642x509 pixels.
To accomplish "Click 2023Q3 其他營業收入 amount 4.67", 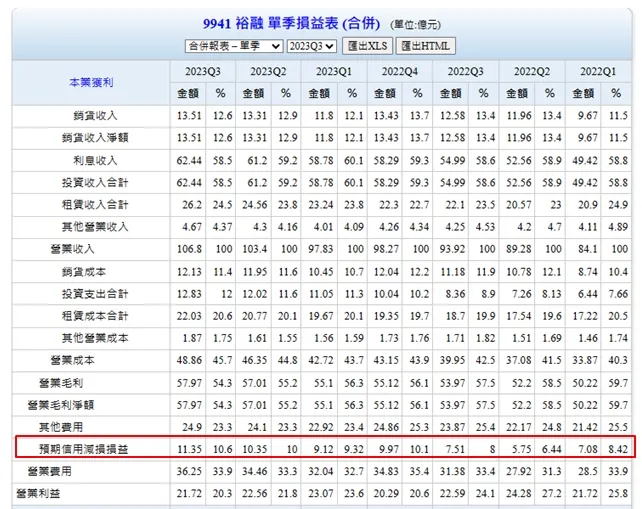I will (192, 227).
